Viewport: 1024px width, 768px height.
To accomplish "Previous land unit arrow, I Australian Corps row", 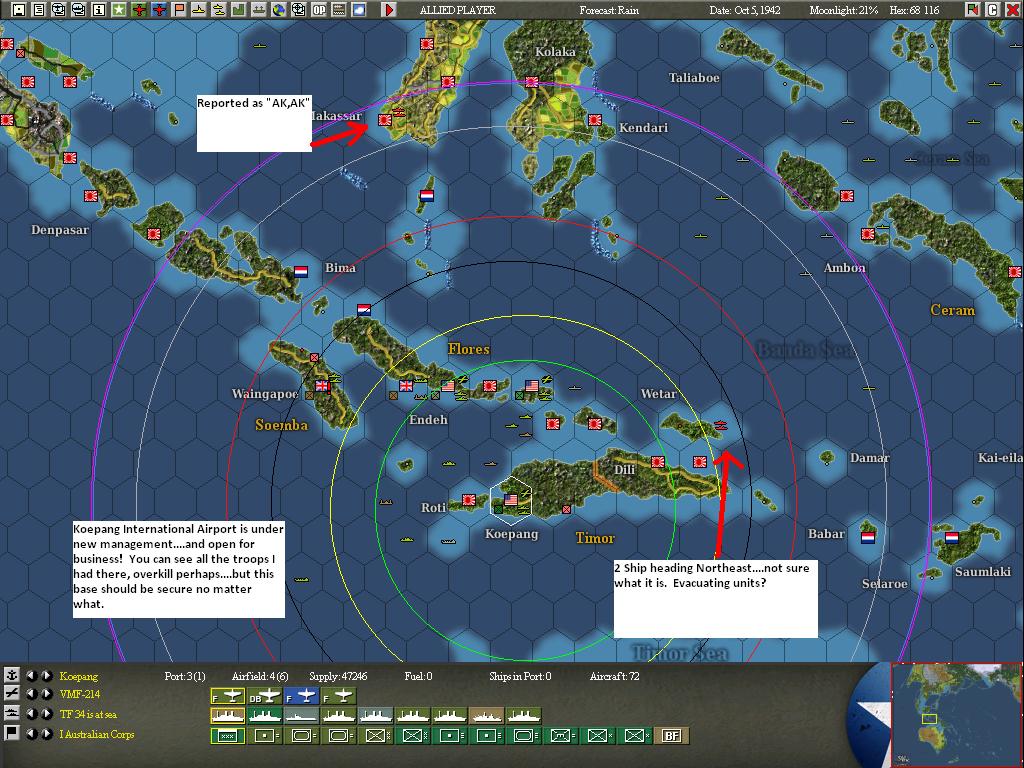I will click(31, 733).
